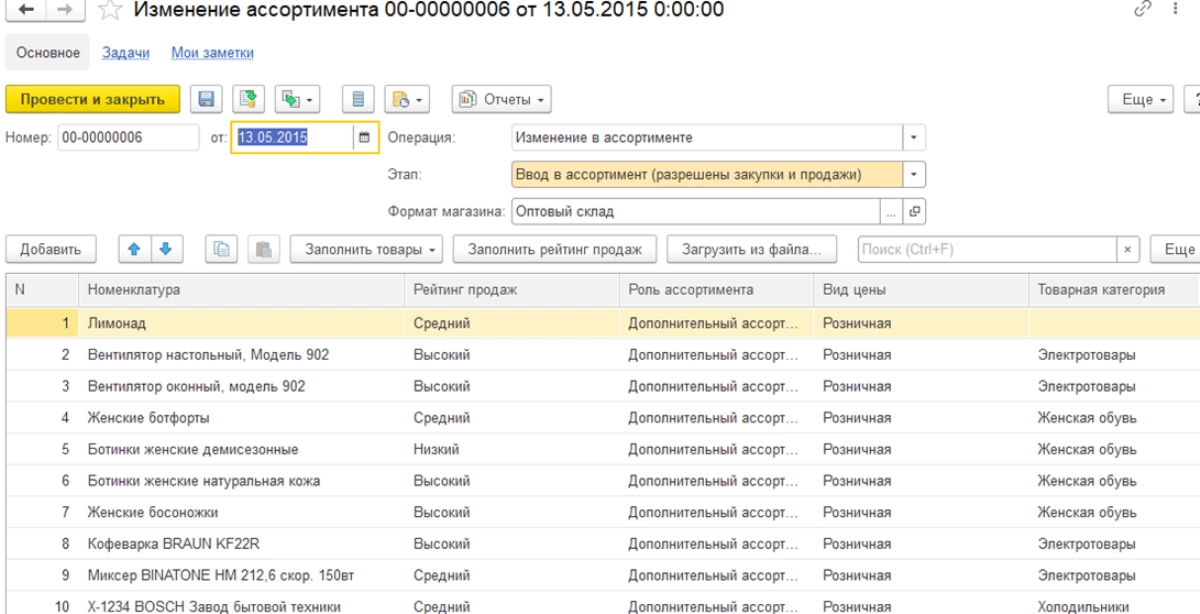Click into the Поиск search field
Image resolution: width=1200 pixels, height=614 pixels.
pyautogui.click(x=988, y=249)
